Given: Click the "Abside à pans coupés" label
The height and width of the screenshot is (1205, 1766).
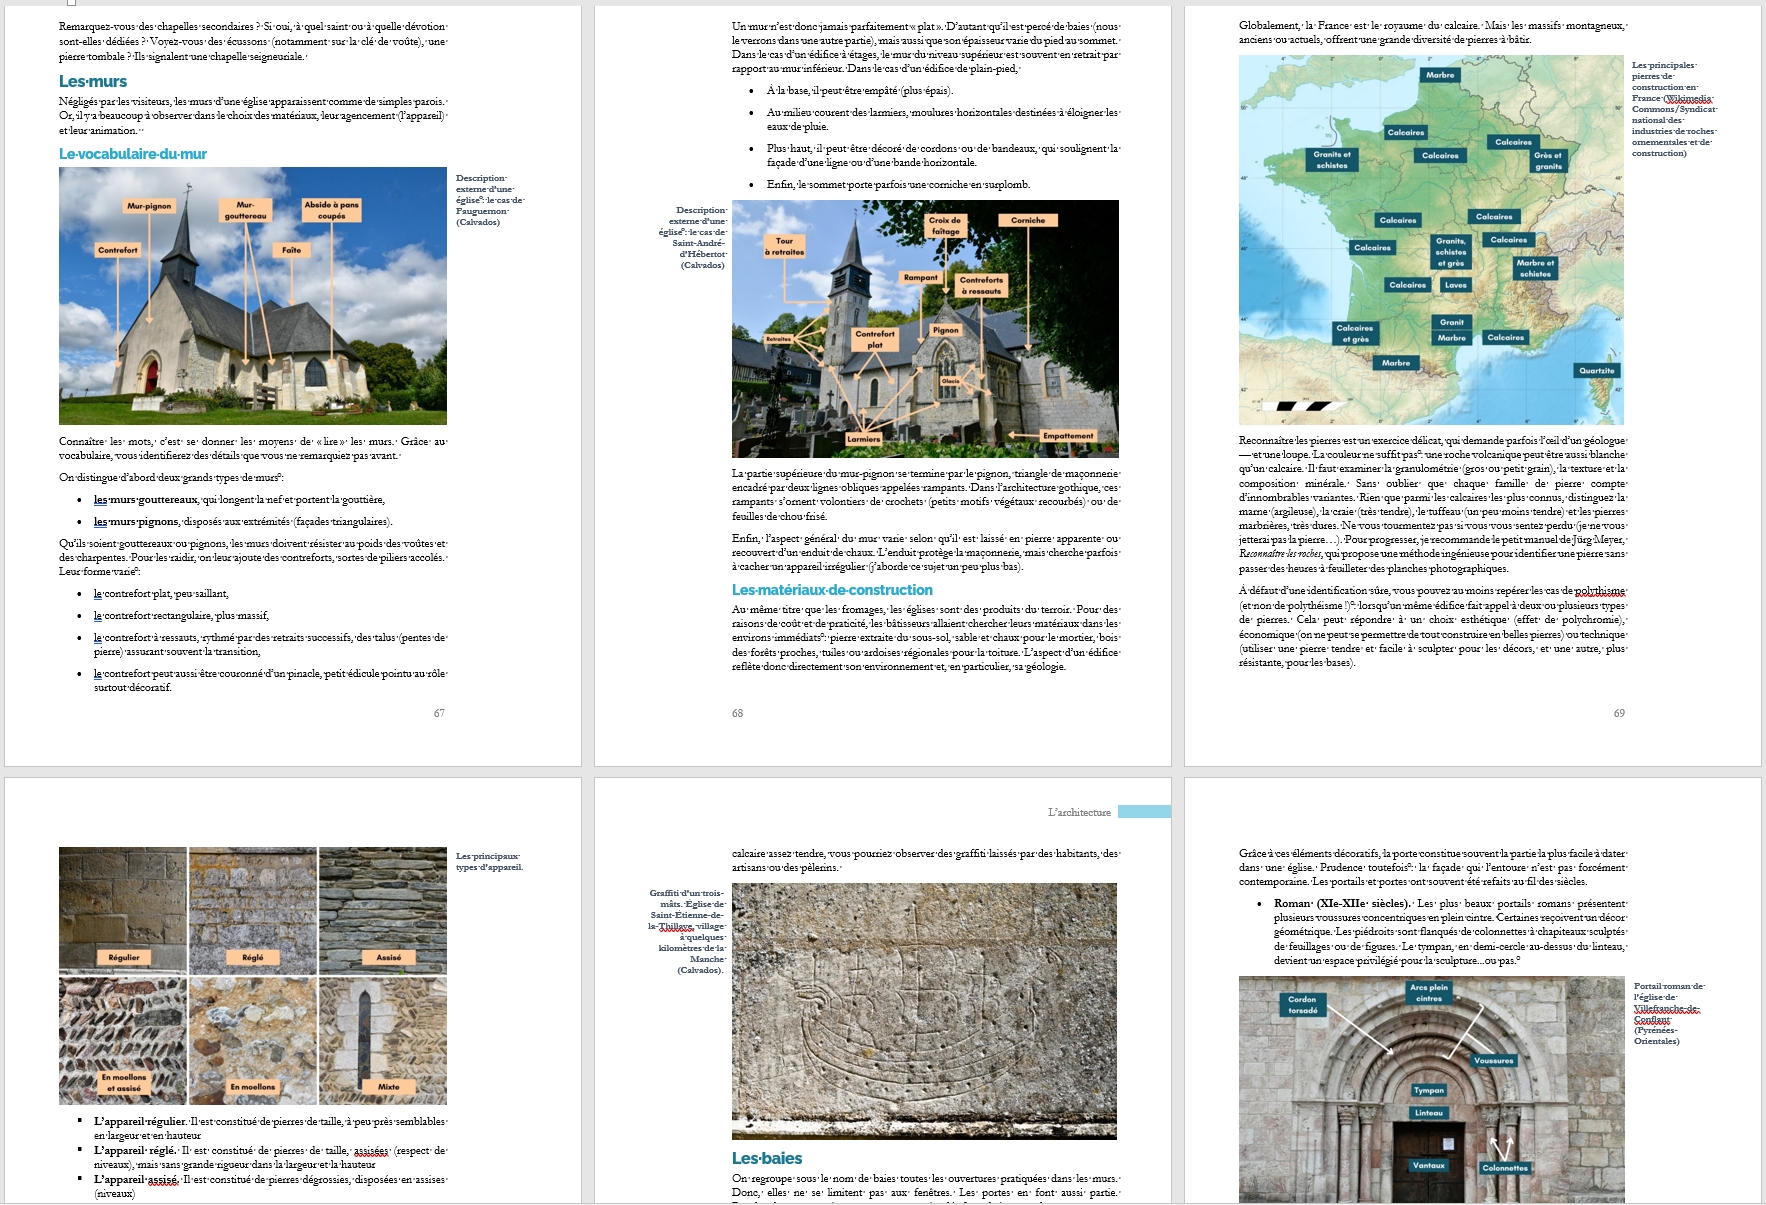Looking at the screenshot, I should click(x=331, y=210).
